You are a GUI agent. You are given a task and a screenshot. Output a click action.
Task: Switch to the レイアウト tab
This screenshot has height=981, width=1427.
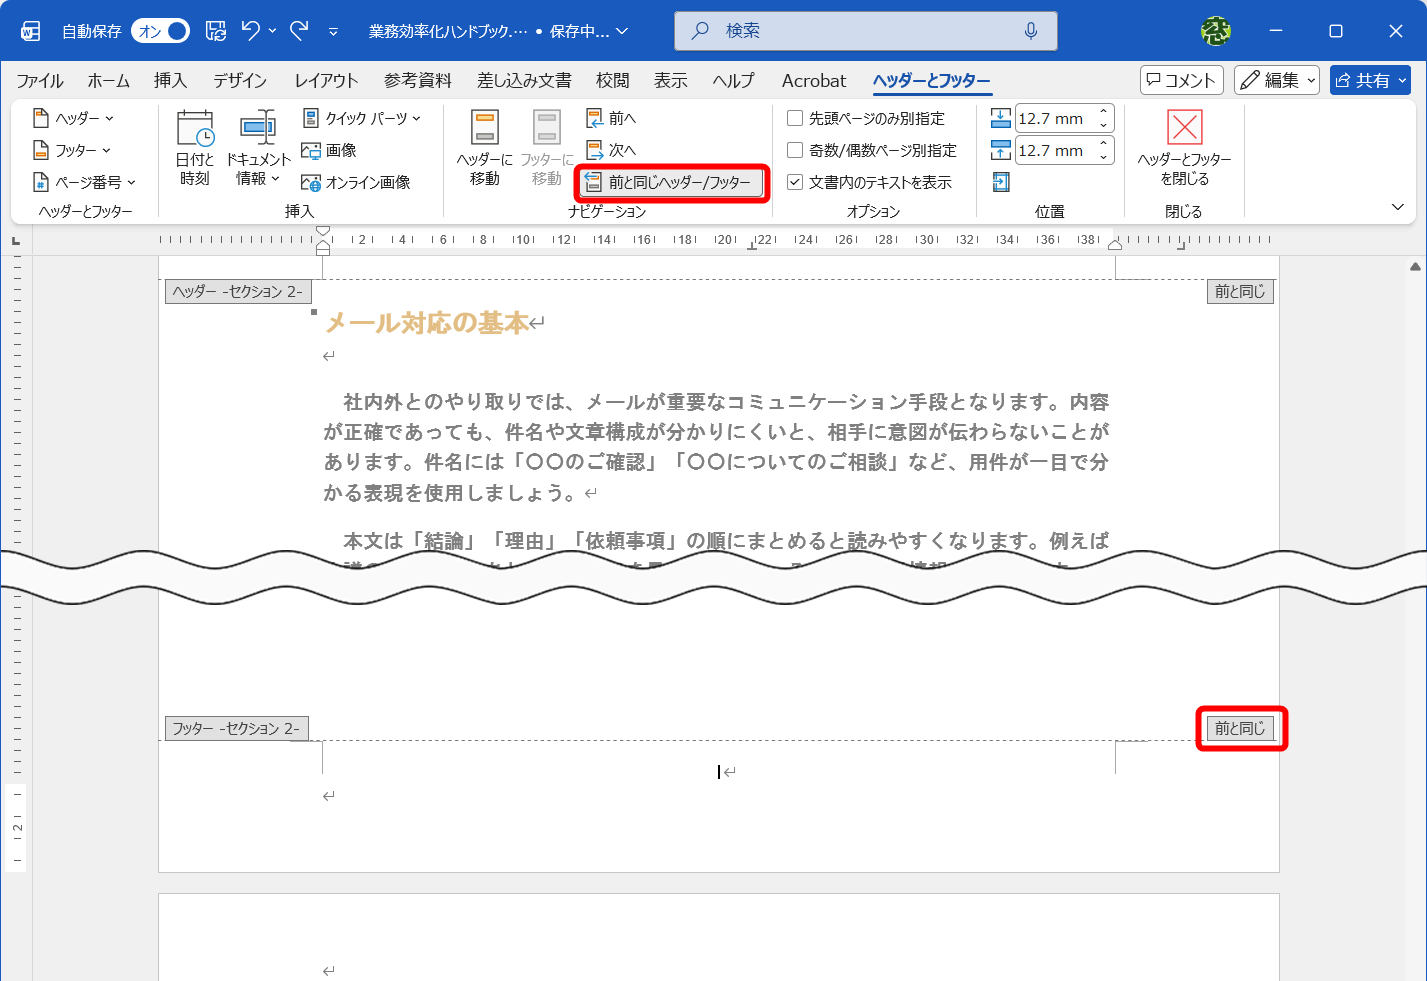[326, 80]
